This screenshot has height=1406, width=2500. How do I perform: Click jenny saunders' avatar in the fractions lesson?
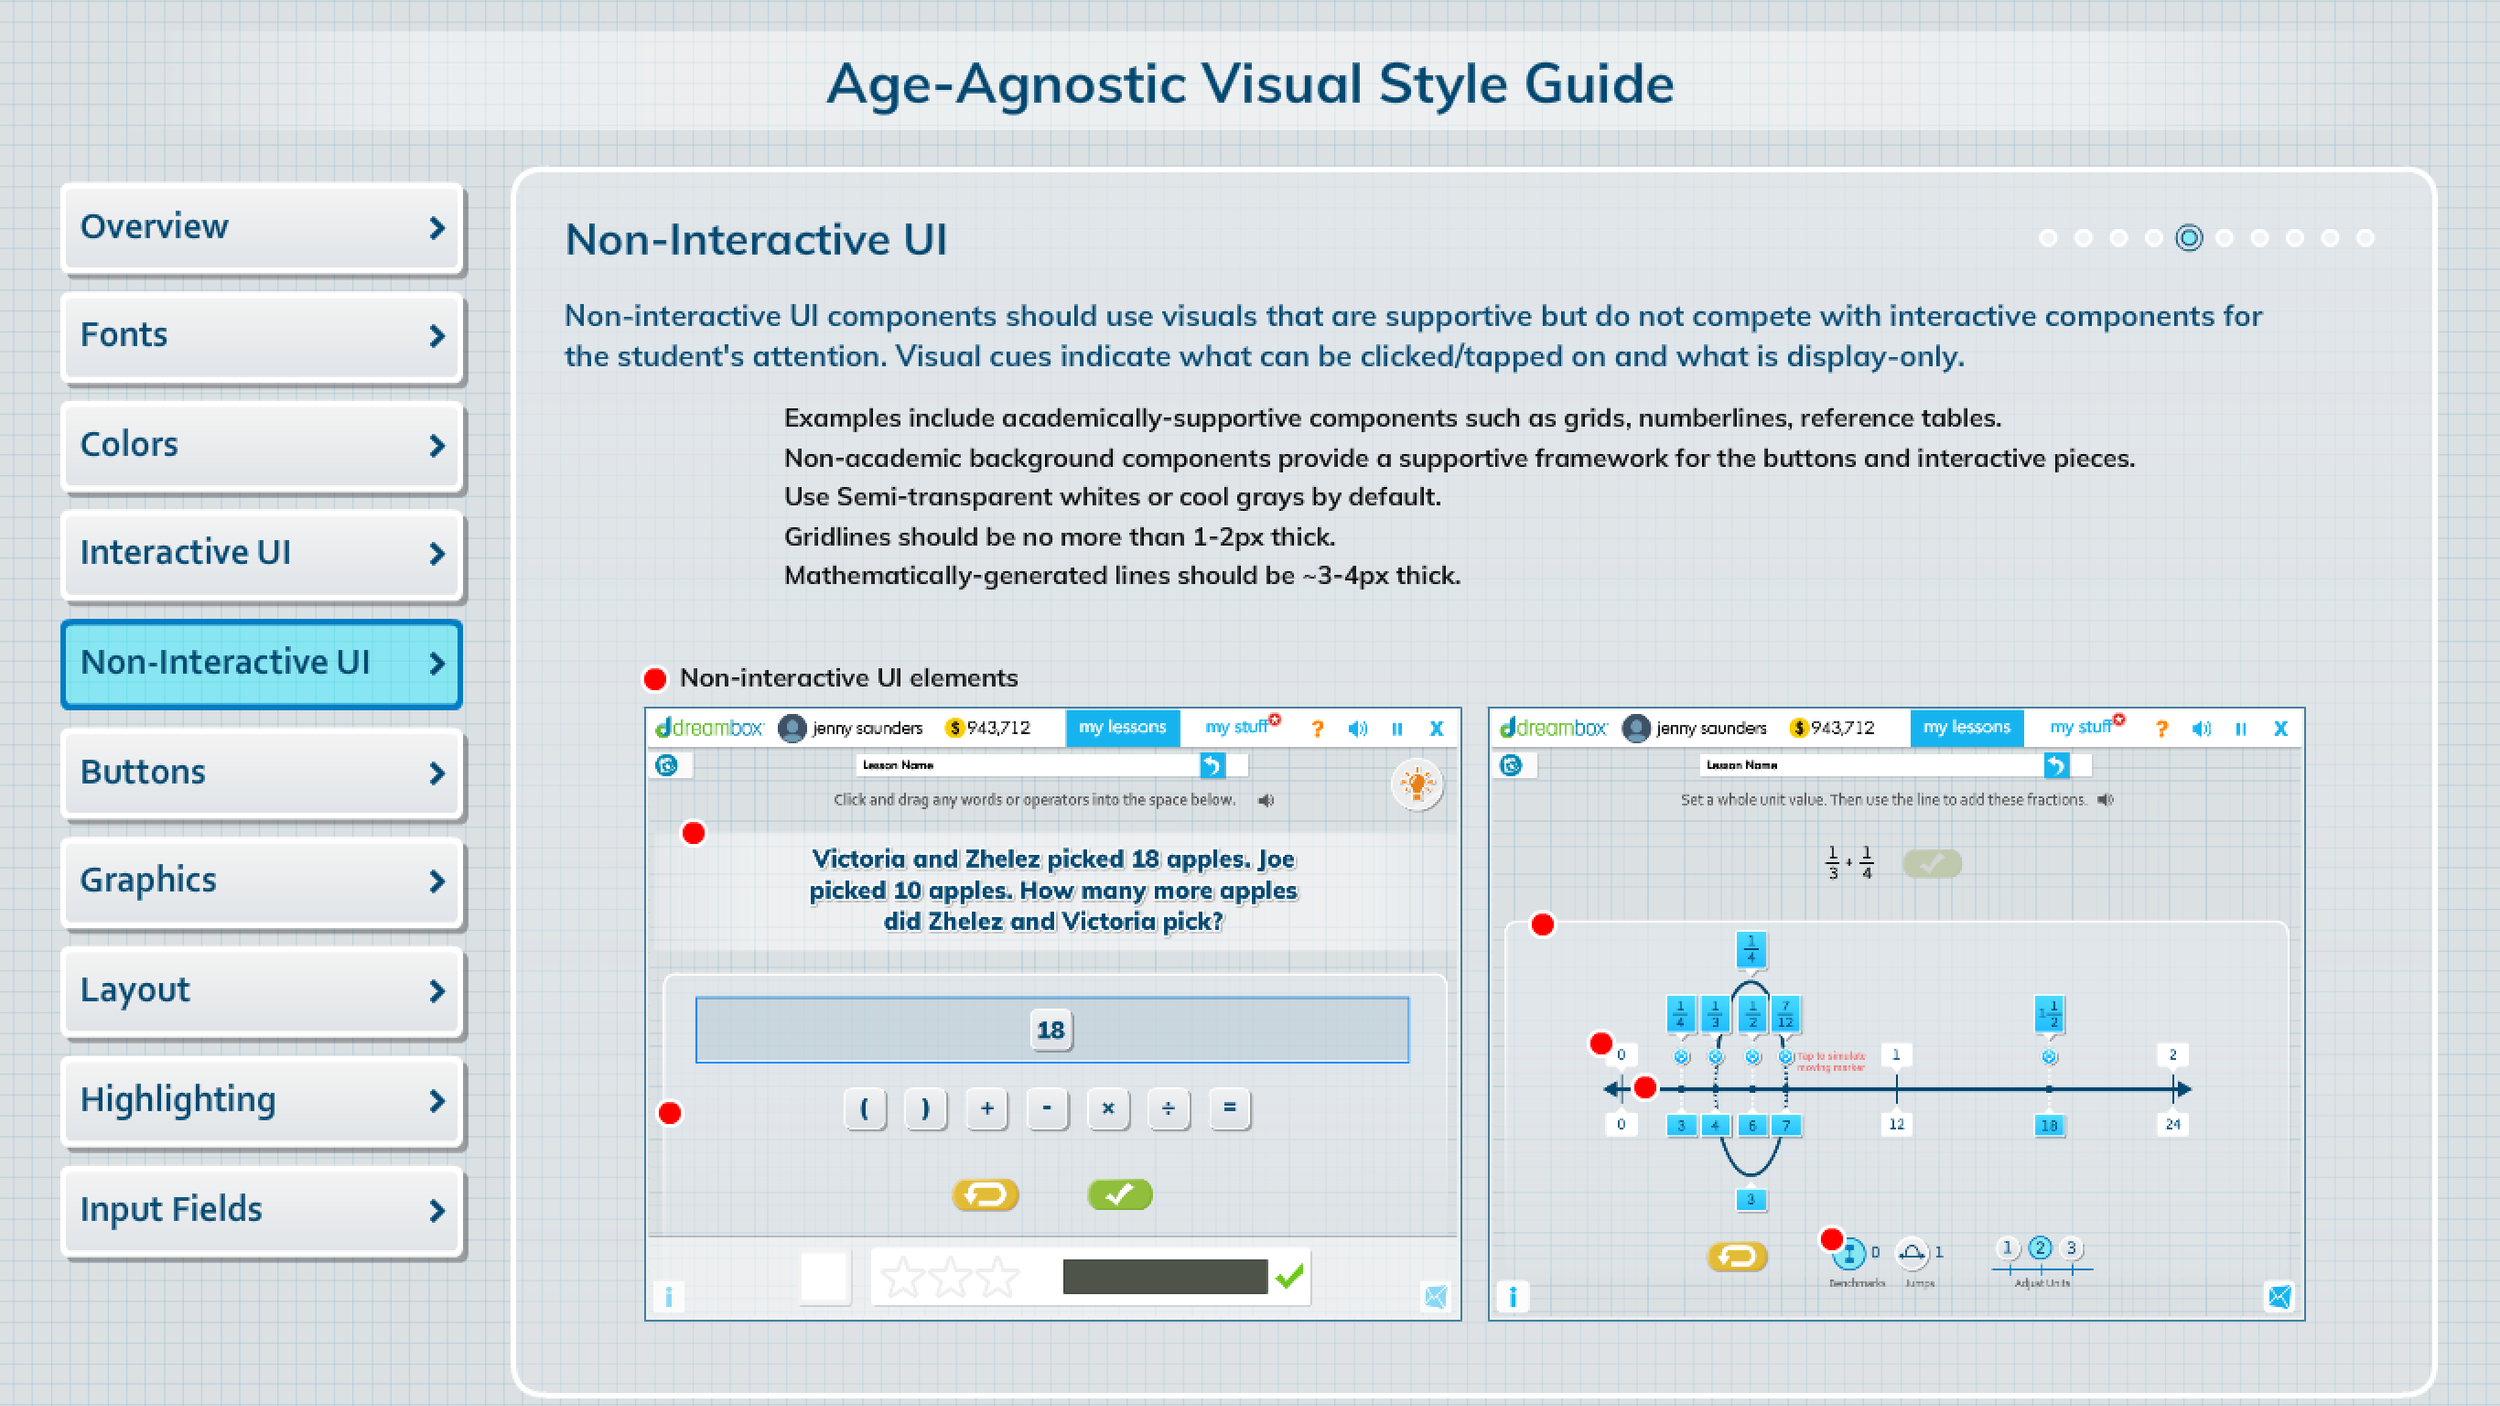[x=1636, y=728]
